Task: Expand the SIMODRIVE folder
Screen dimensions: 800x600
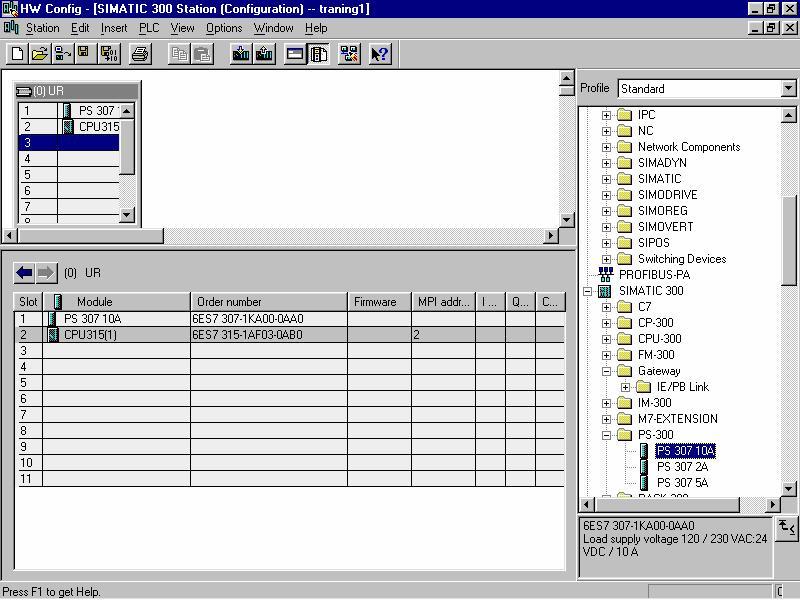Action: pos(606,195)
